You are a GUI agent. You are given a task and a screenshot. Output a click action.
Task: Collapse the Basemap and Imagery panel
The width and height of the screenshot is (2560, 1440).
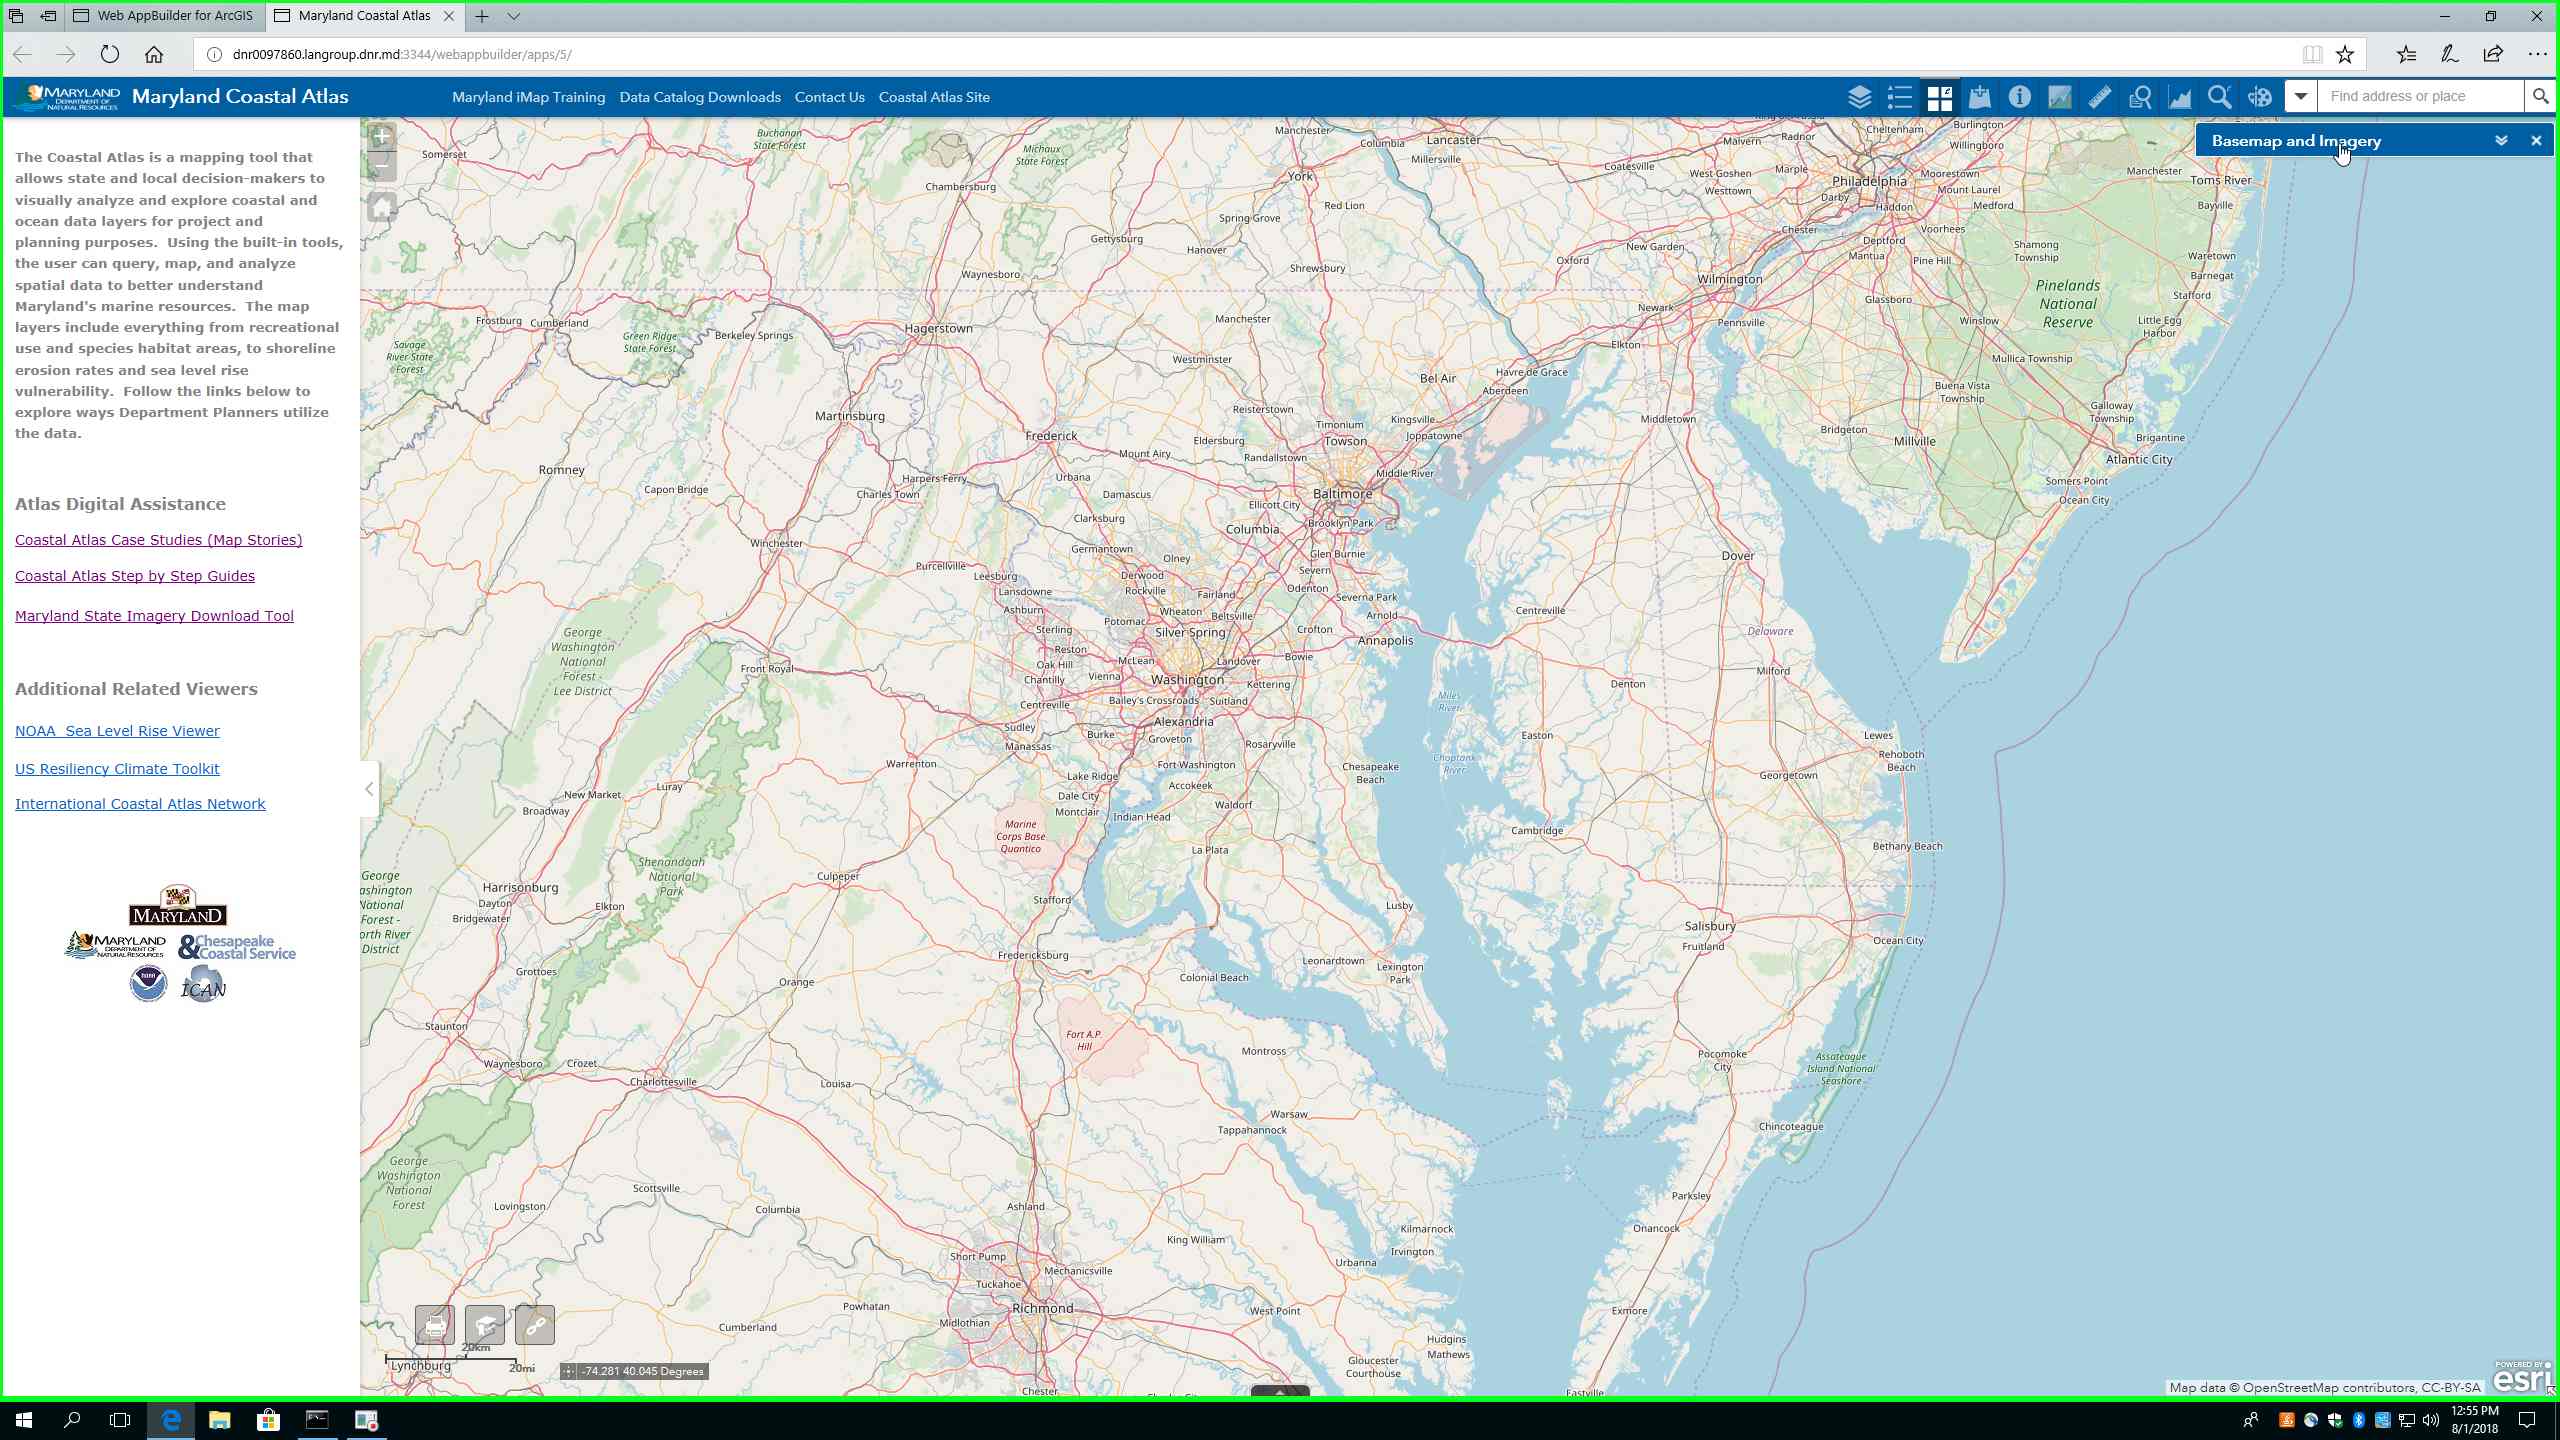2501,141
